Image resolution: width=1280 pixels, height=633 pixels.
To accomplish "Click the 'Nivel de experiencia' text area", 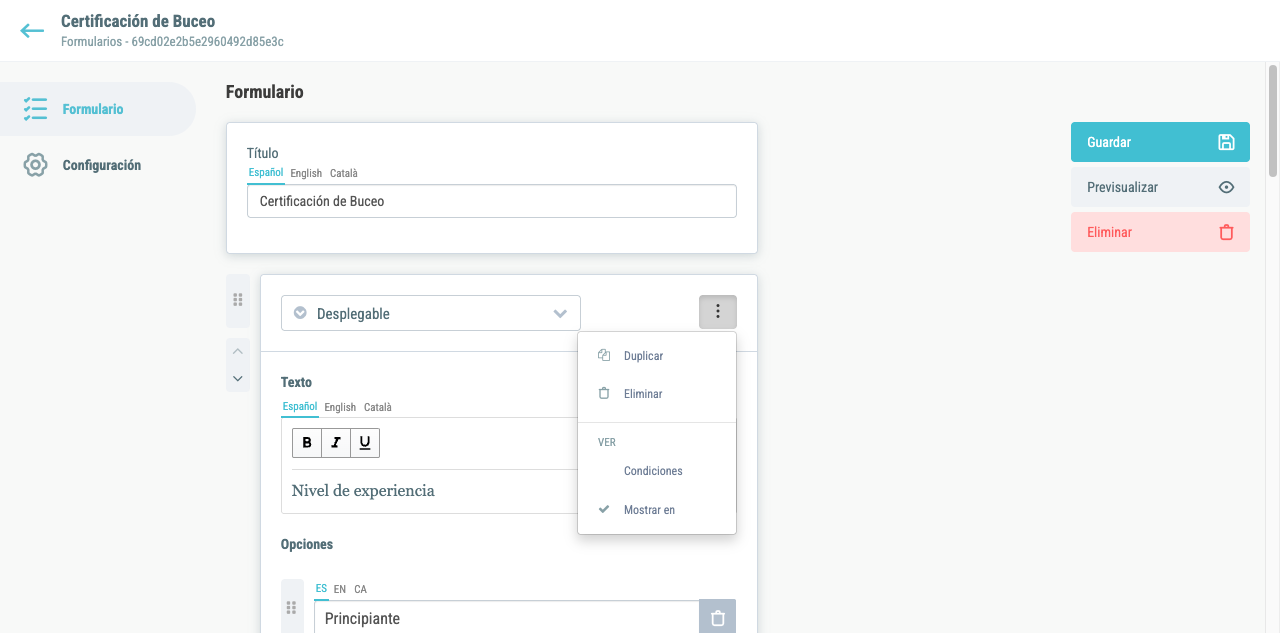I will pos(435,491).
